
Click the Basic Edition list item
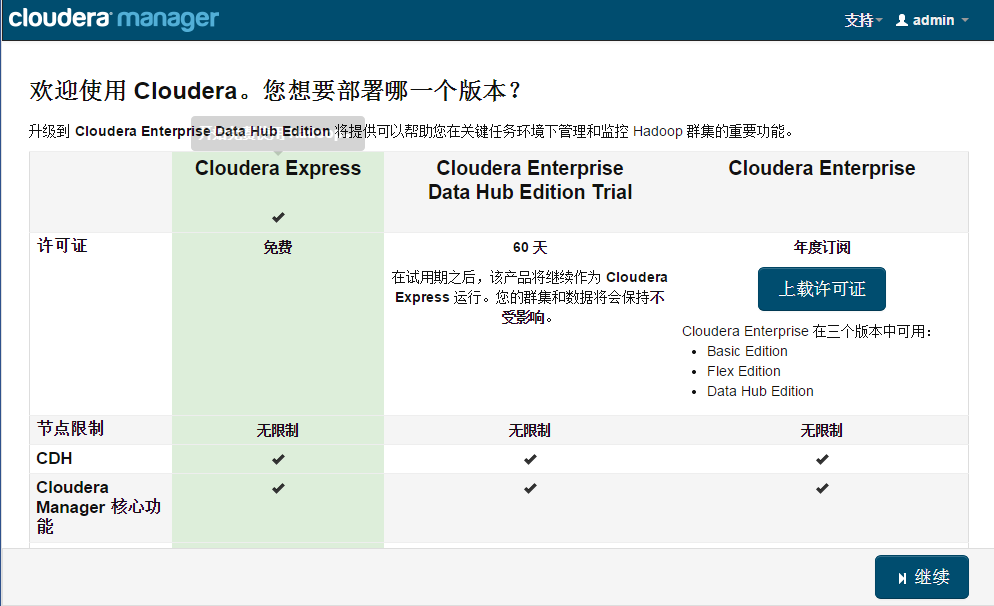747,351
